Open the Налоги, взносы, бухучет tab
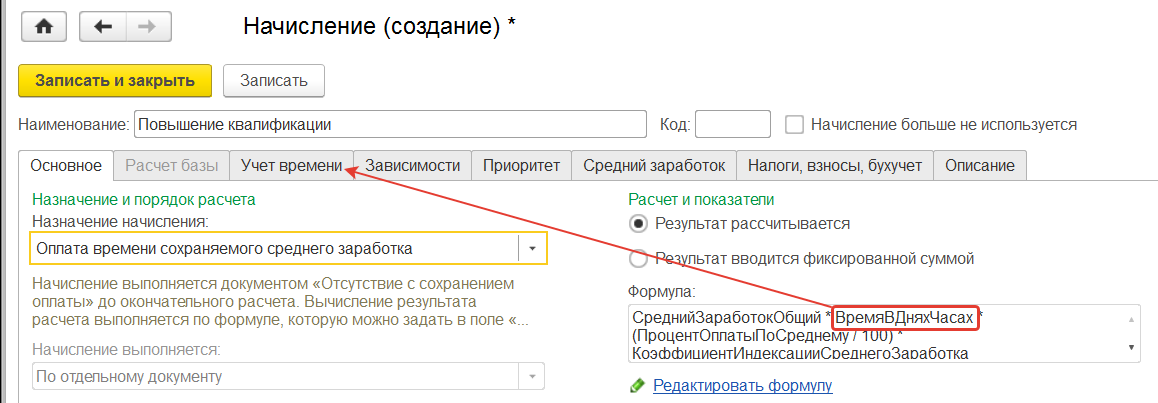 835,165
